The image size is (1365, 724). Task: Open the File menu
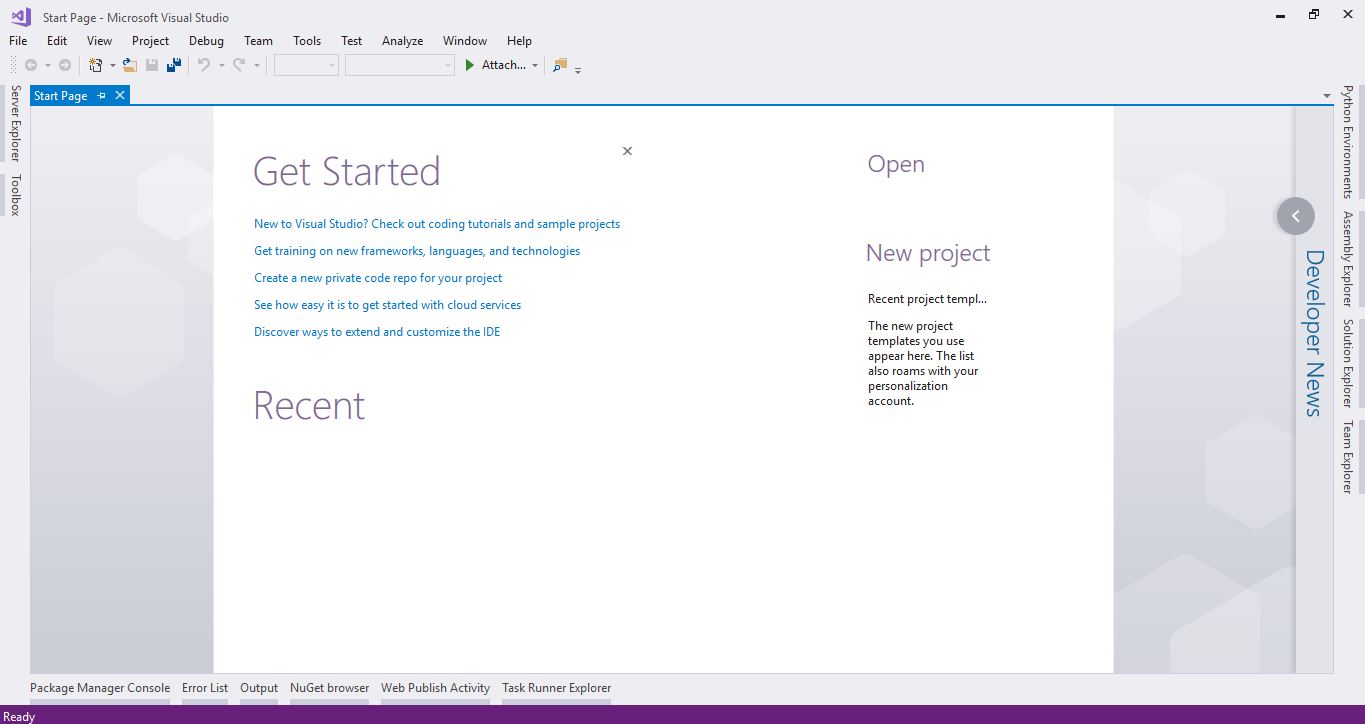pos(18,41)
